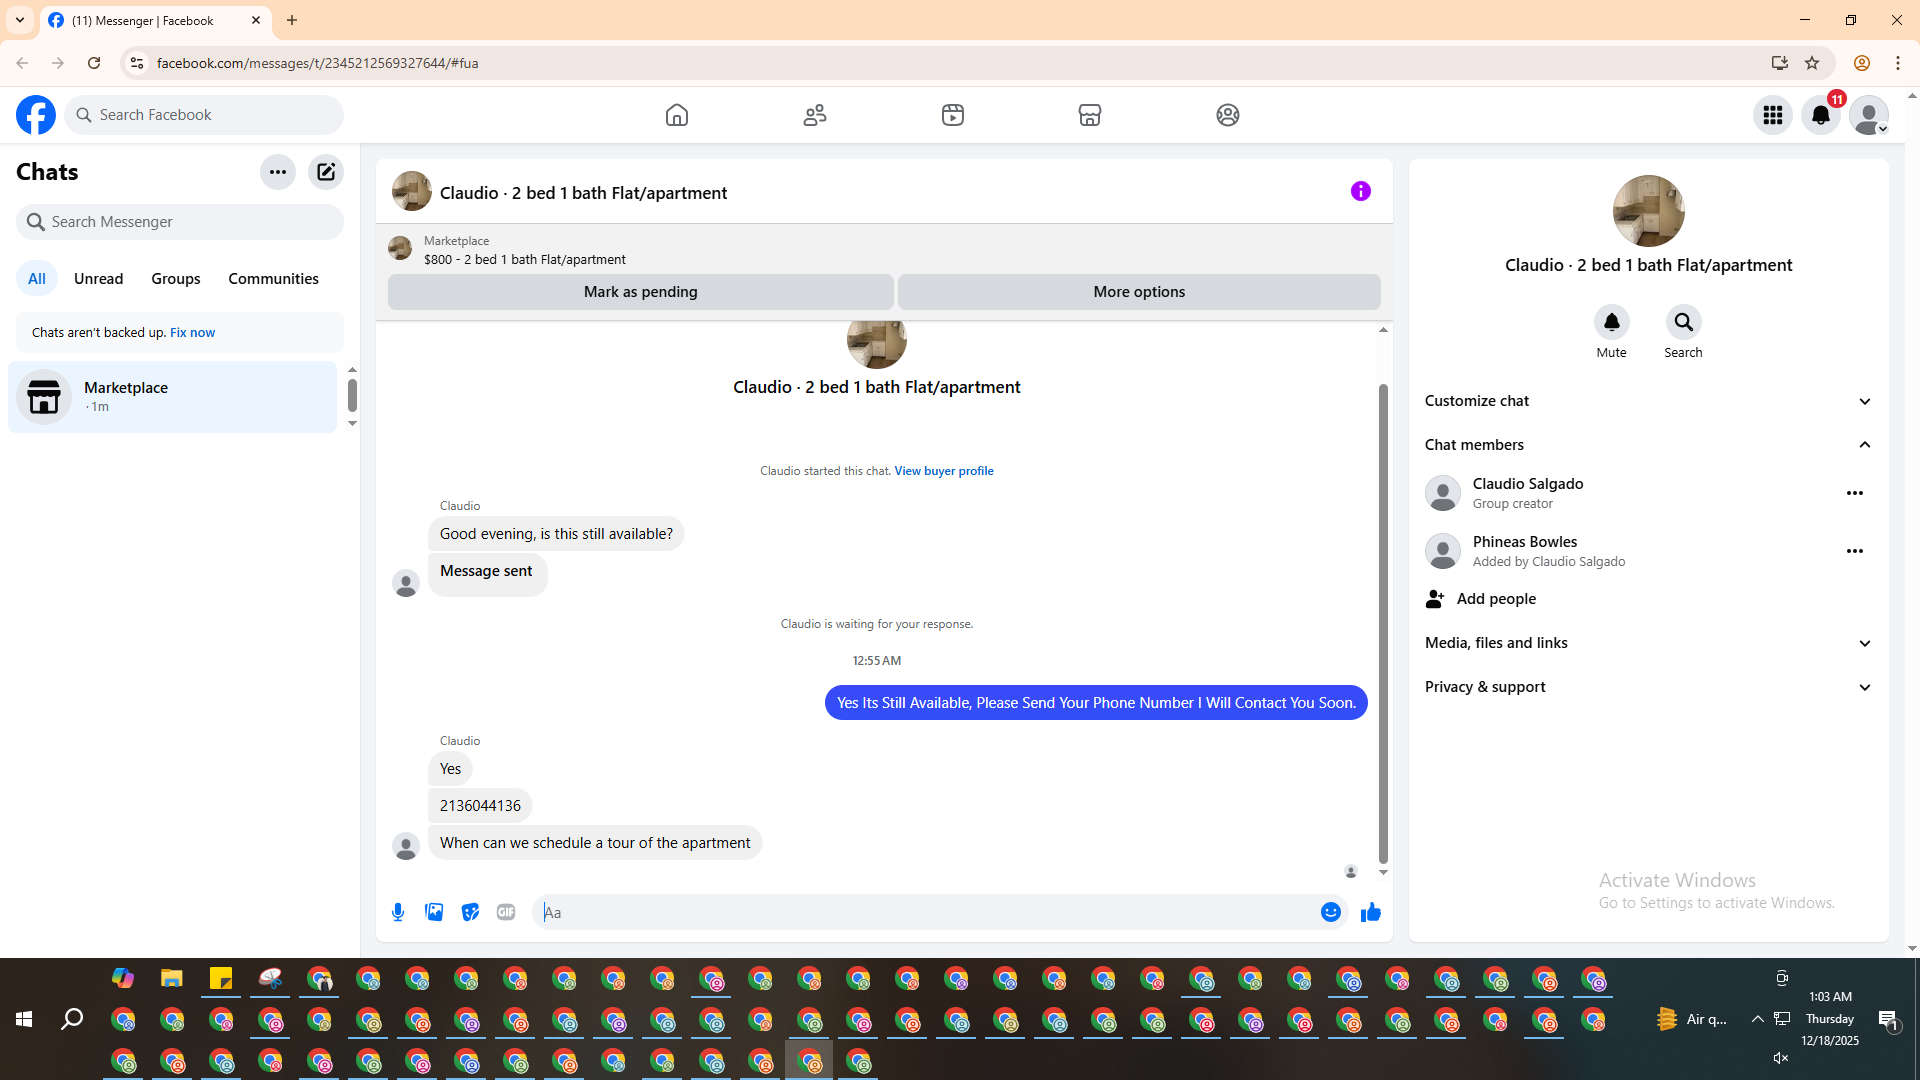Switch to the Communities tab
This screenshot has width=1920, height=1080.
273,279
